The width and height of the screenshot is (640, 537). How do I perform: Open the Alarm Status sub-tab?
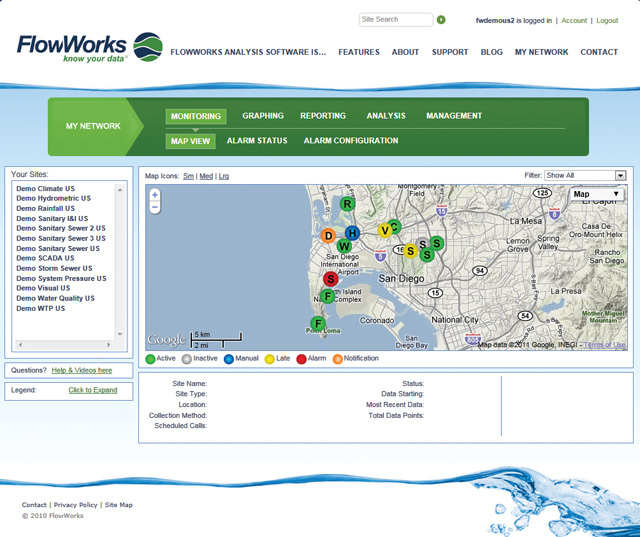pos(257,141)
